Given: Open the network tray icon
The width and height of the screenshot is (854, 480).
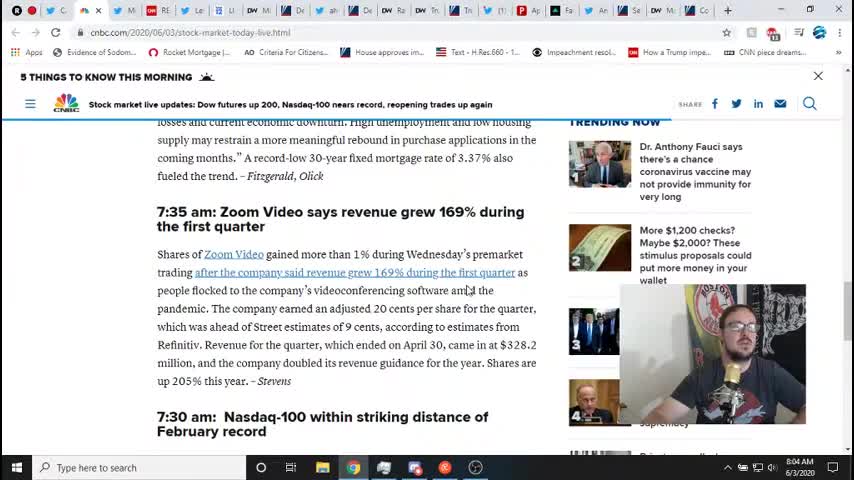Looking at the screenshot, I should point(758,467).
